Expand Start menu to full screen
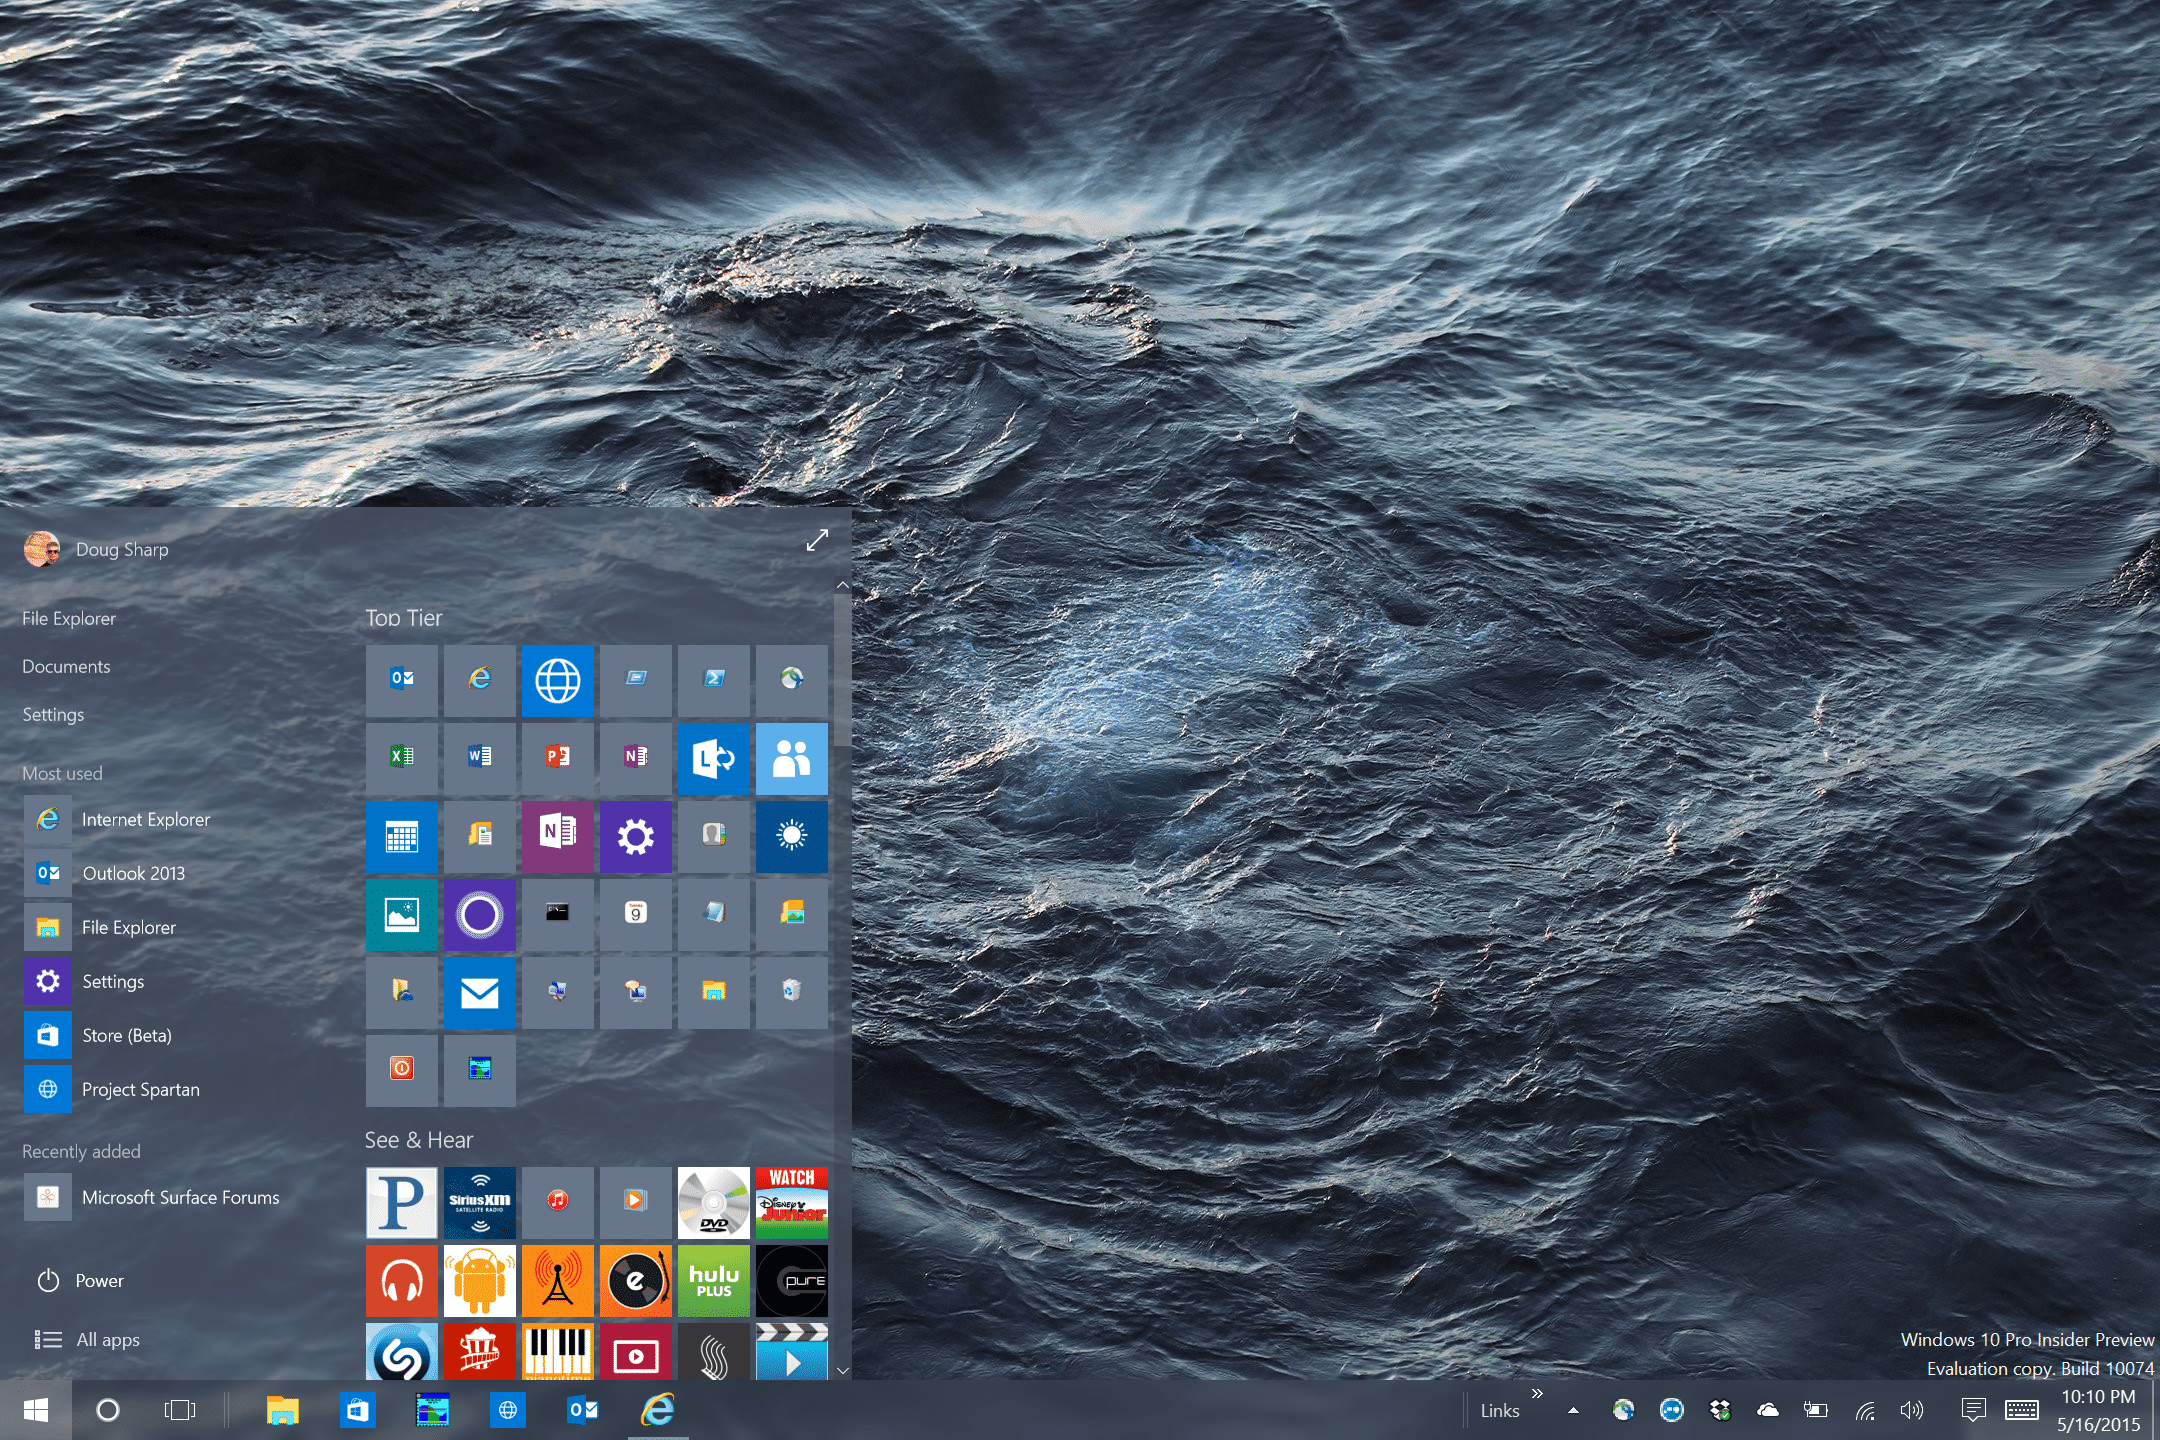 coord(817,540)
